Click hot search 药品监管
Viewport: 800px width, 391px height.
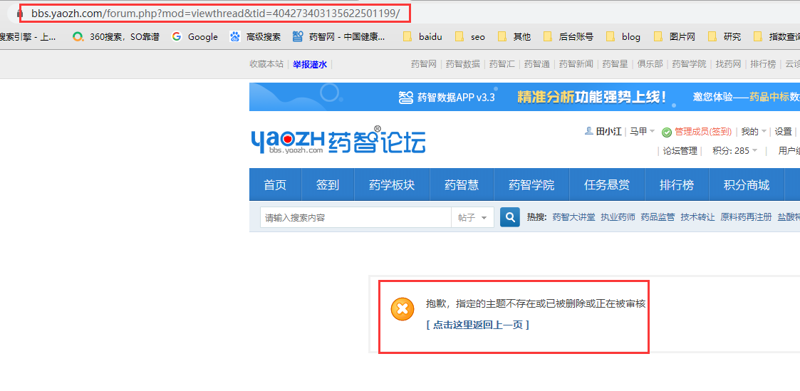coord(658,217)
